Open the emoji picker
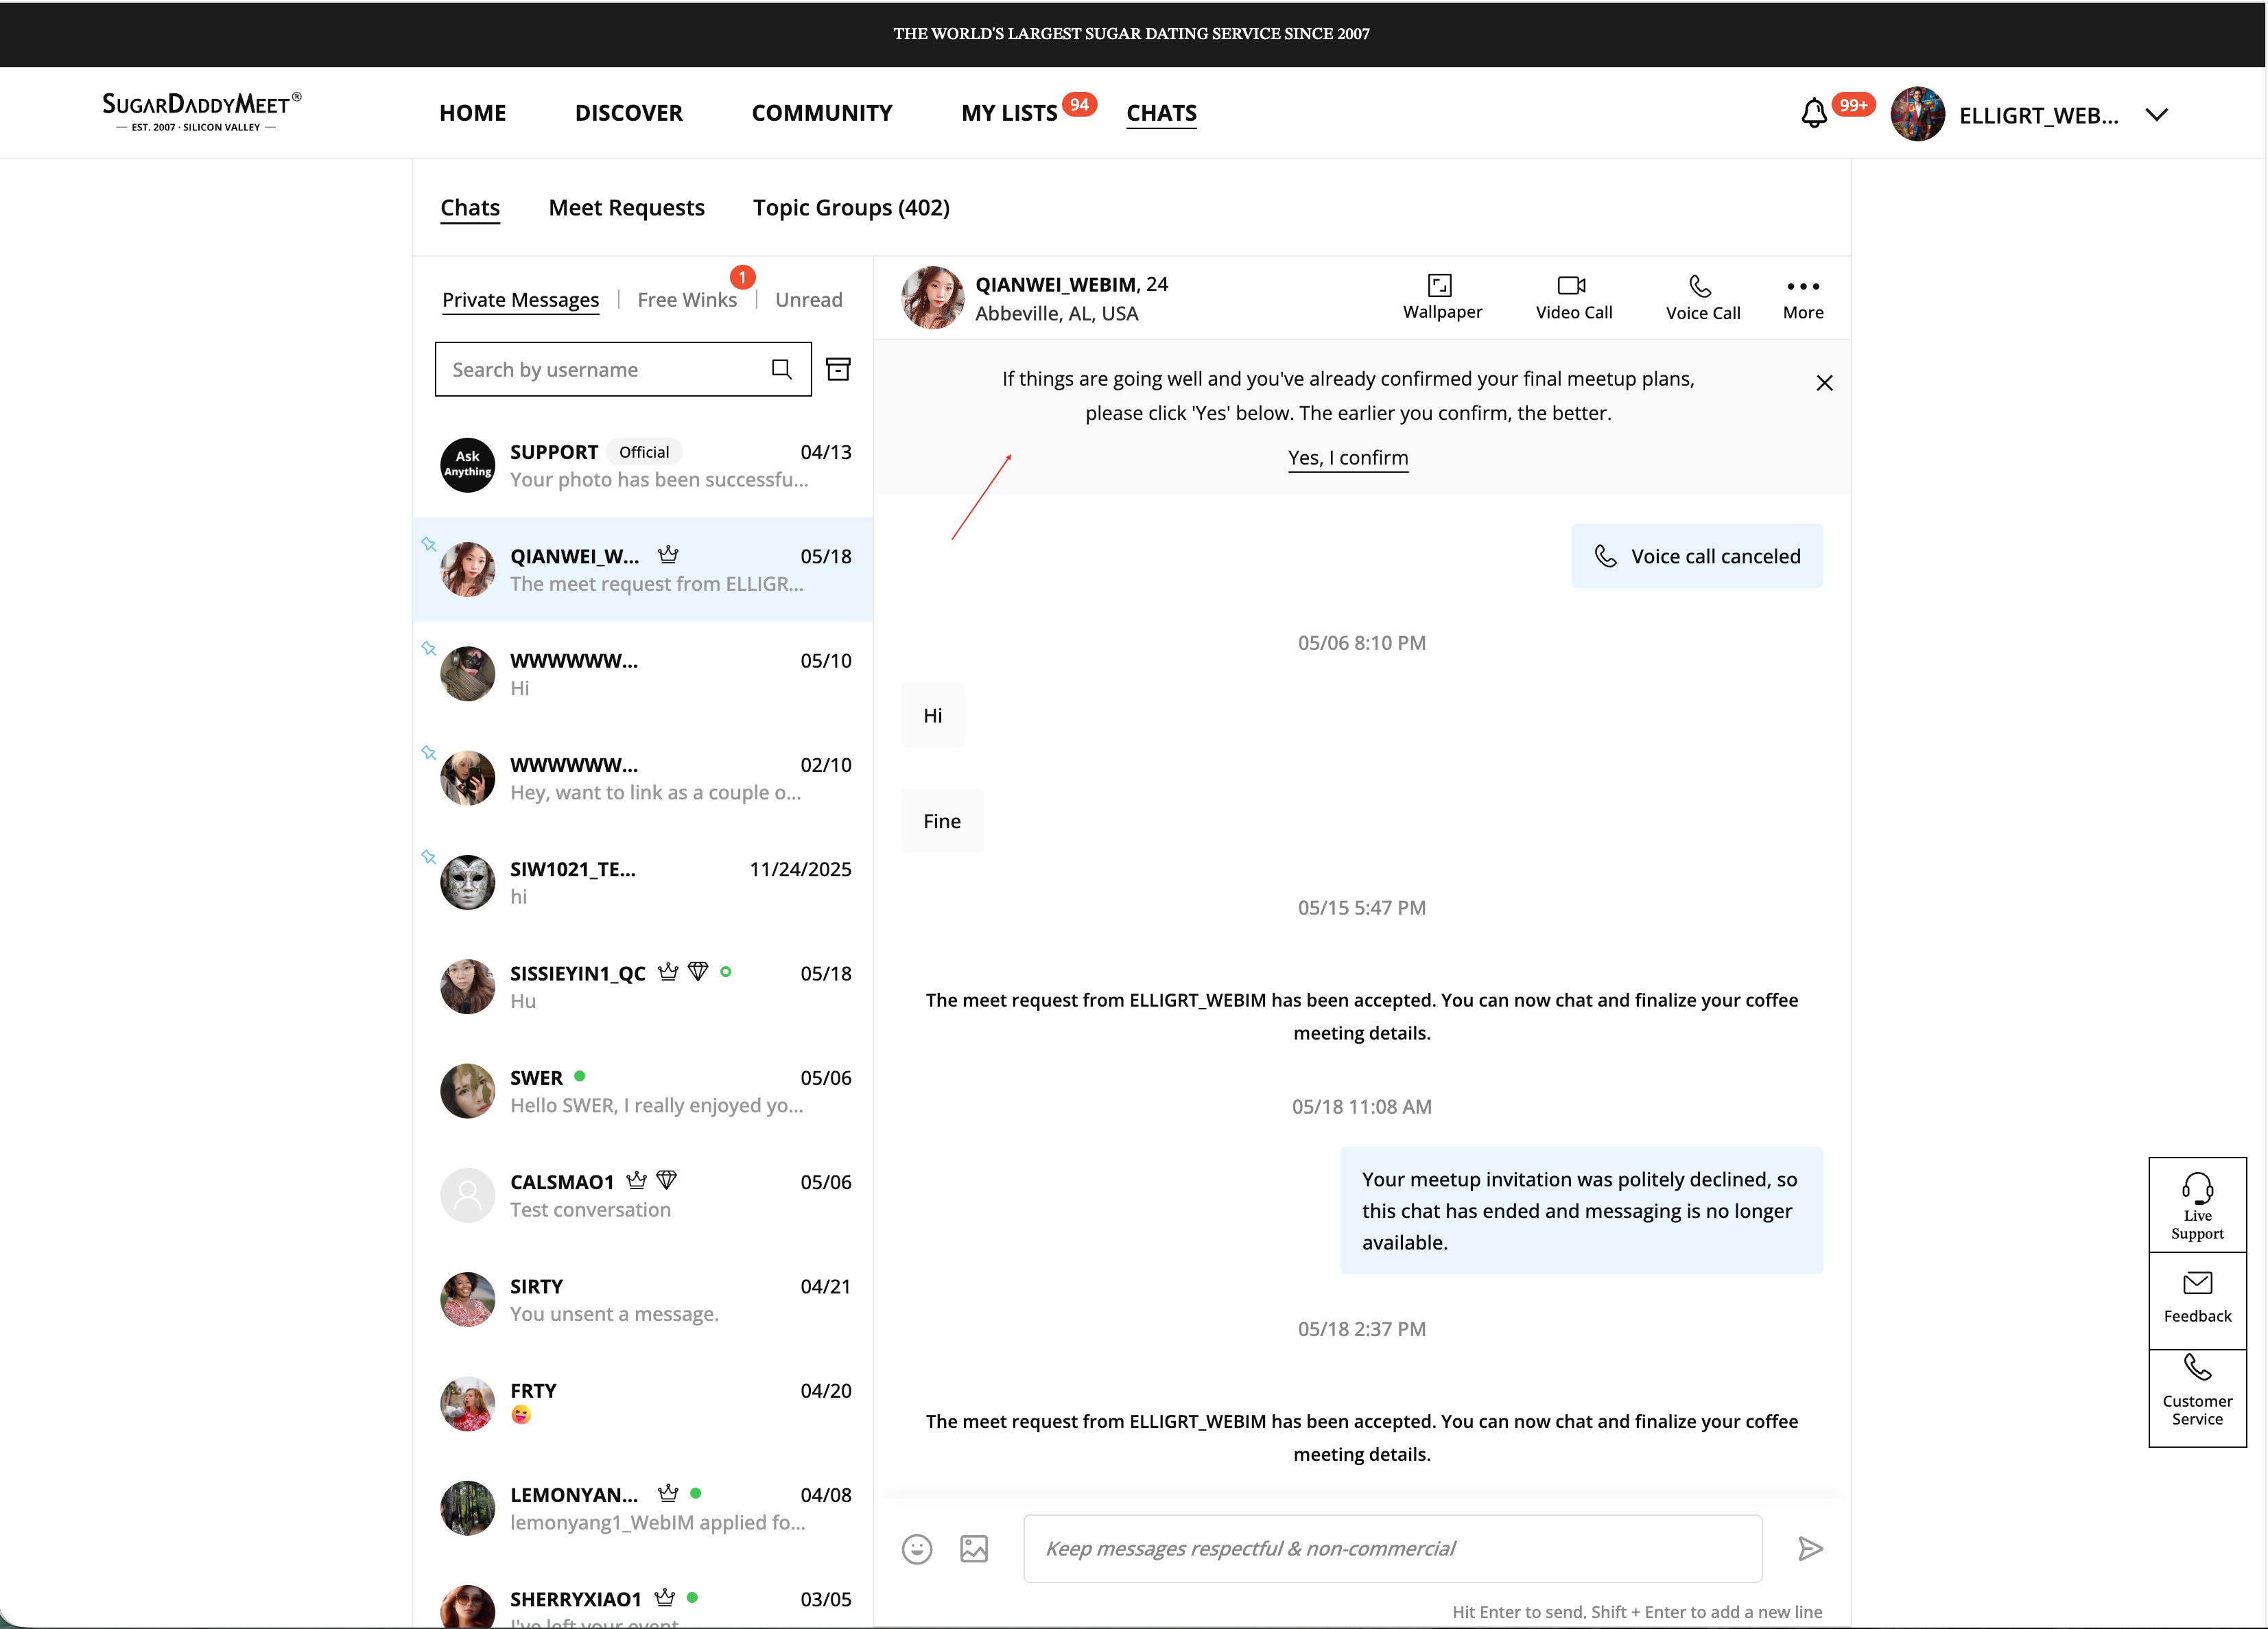The image size is (2268, 1629). [x=916, y=1549]
